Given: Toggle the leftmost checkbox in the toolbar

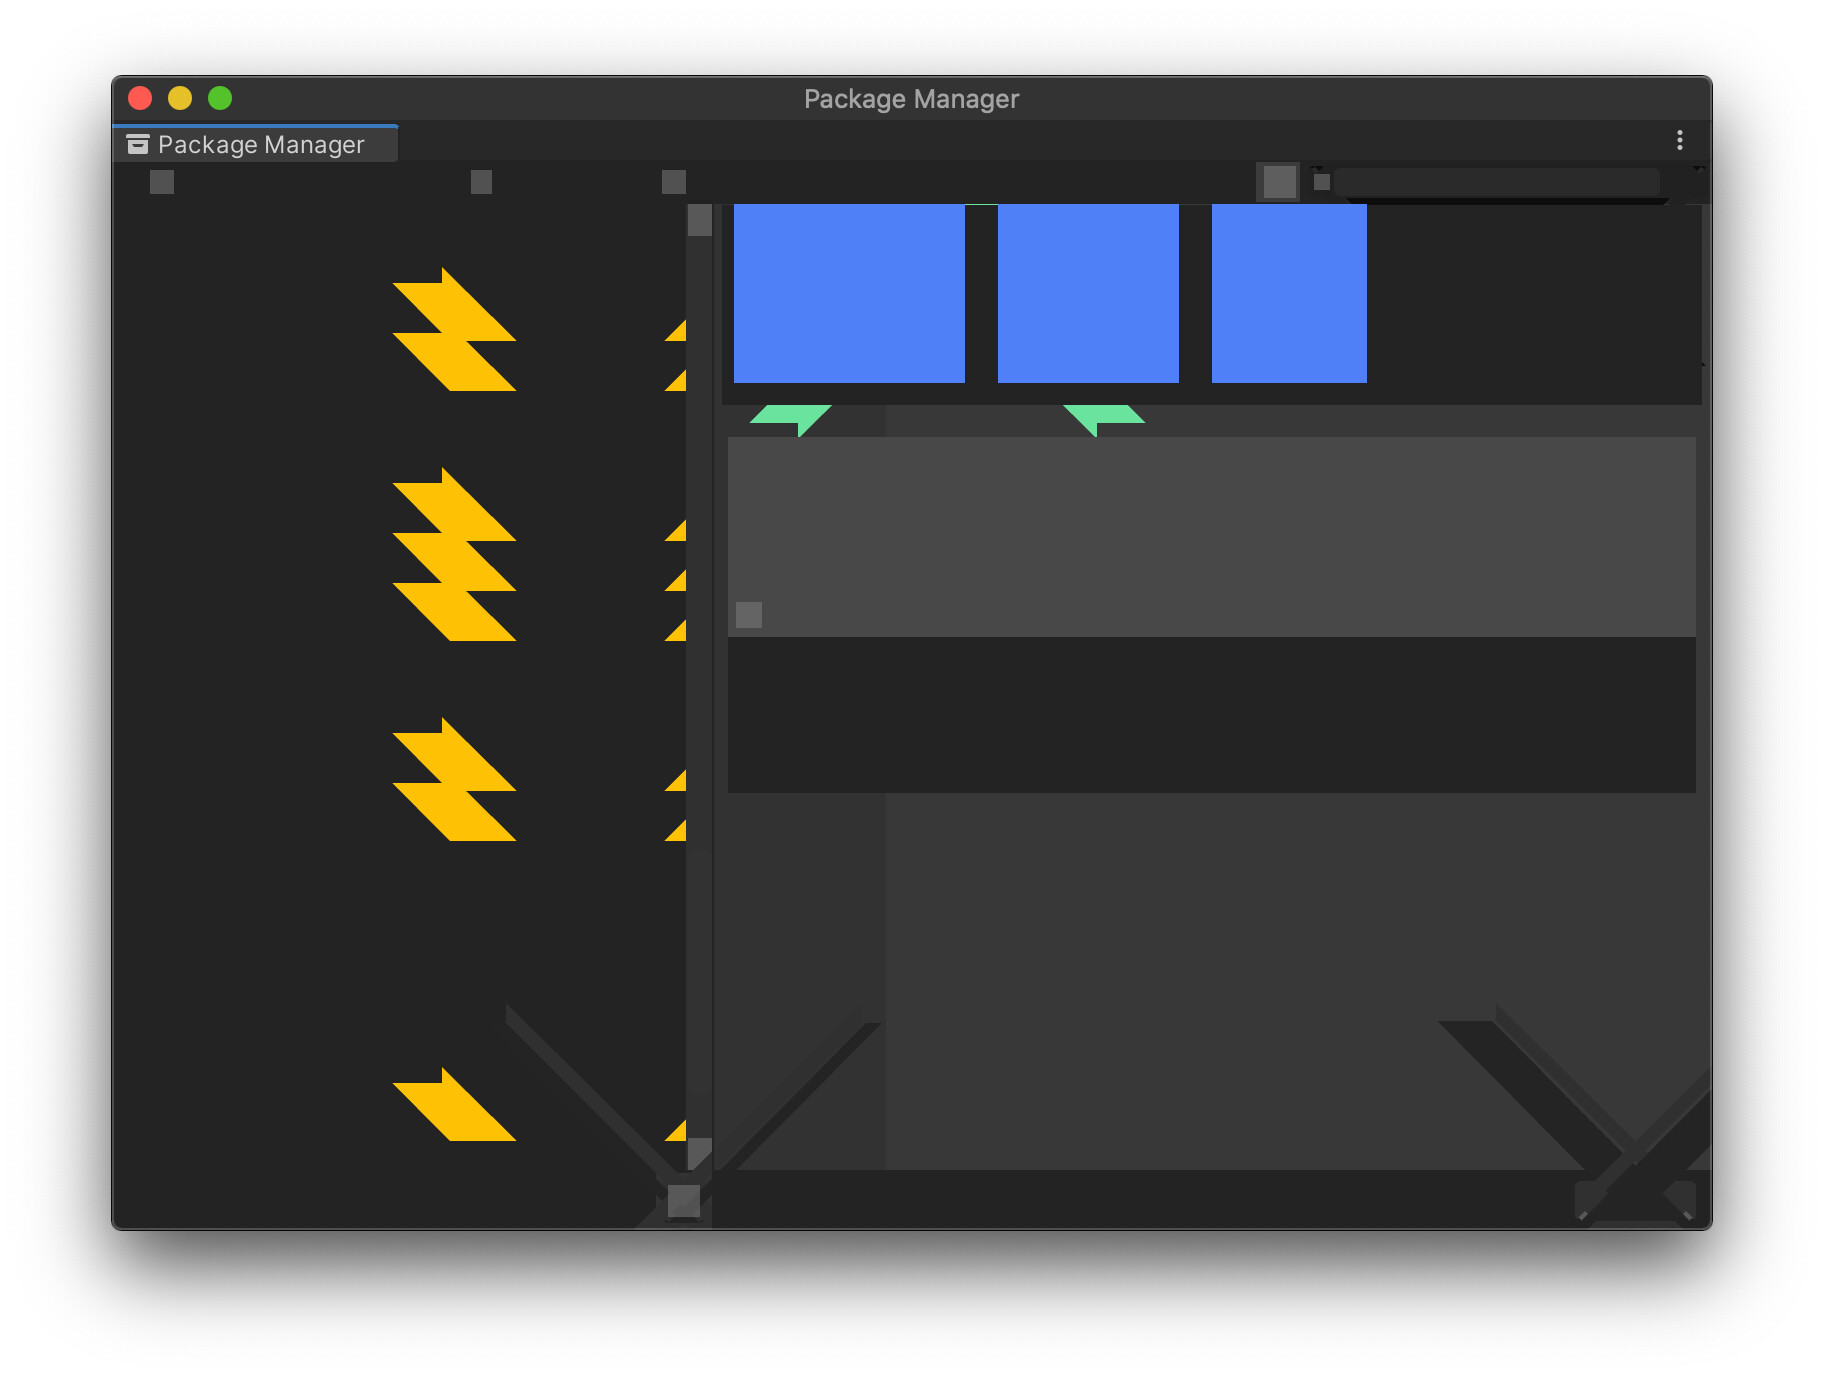Looking at the screenshot, I should click(161, 181).
